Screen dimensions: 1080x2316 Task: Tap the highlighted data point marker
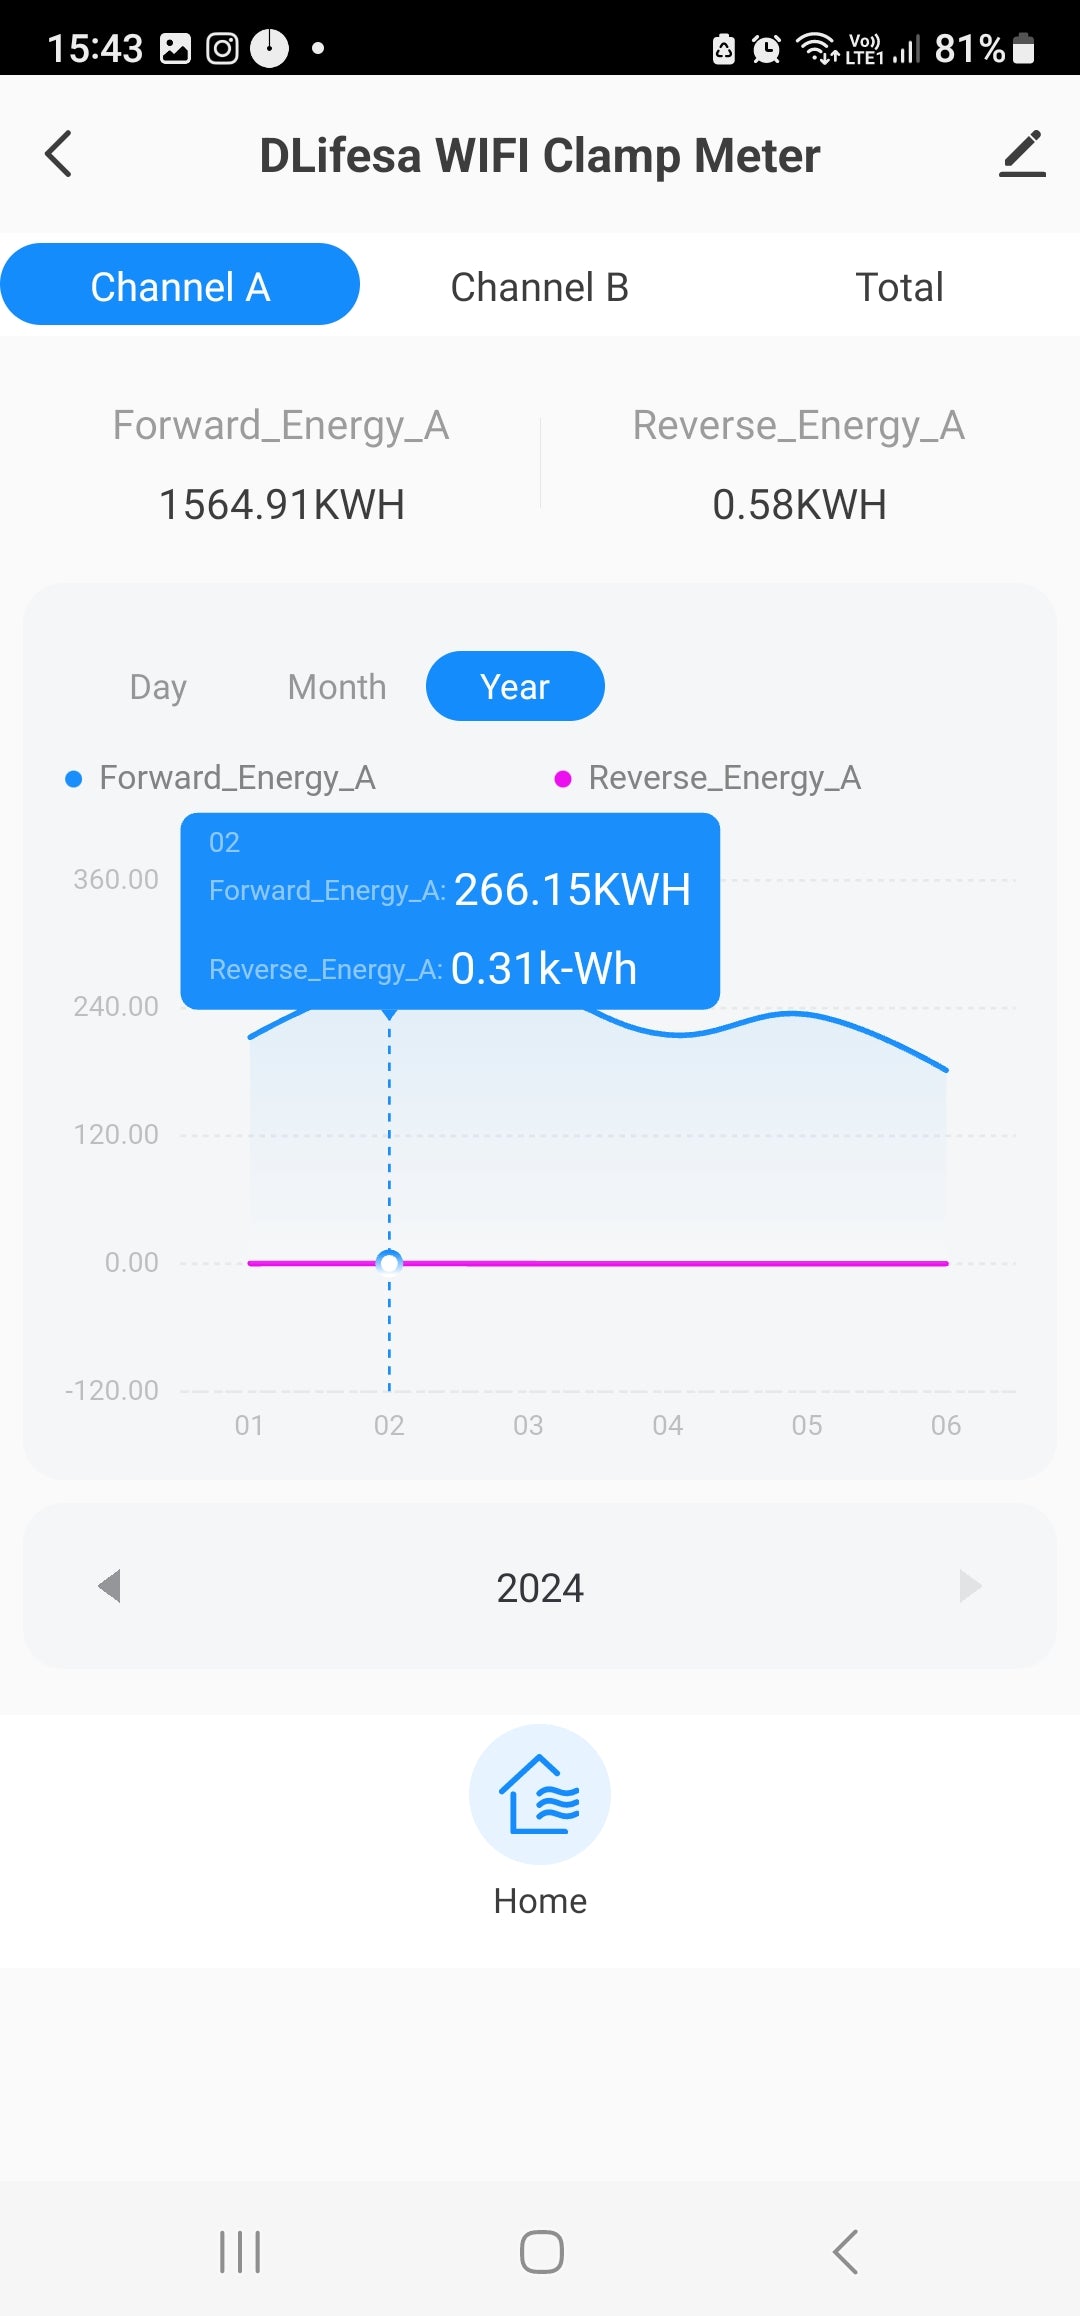point(389,1262)
